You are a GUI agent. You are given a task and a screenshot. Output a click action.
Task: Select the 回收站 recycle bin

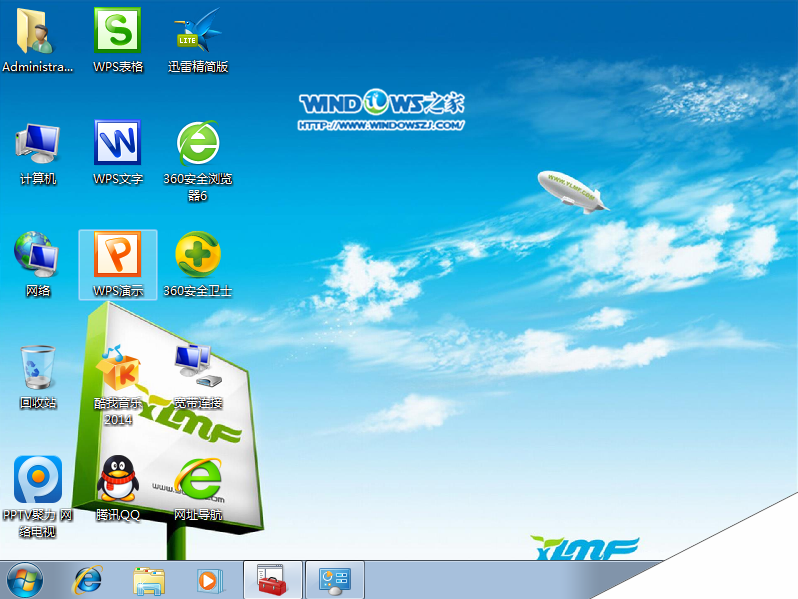click(x=38, y=368)
